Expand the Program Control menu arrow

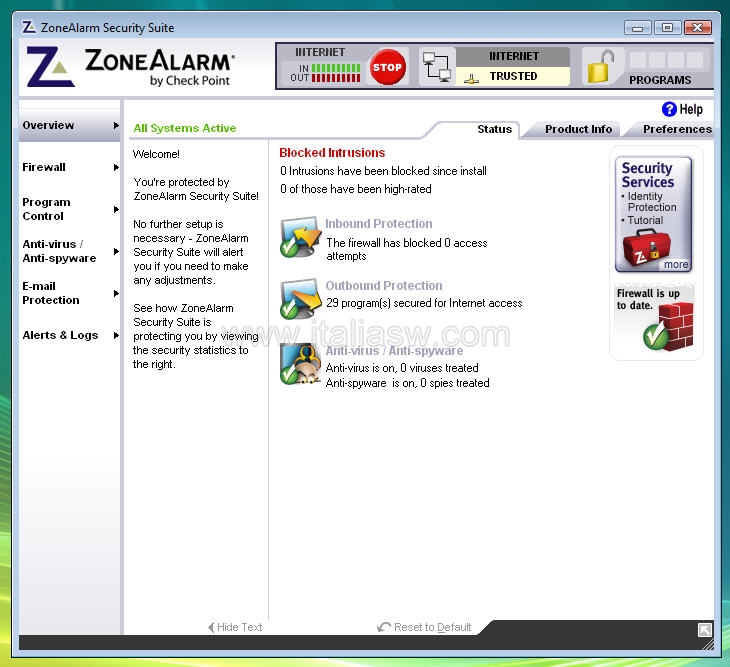click(x=116, y=209)
